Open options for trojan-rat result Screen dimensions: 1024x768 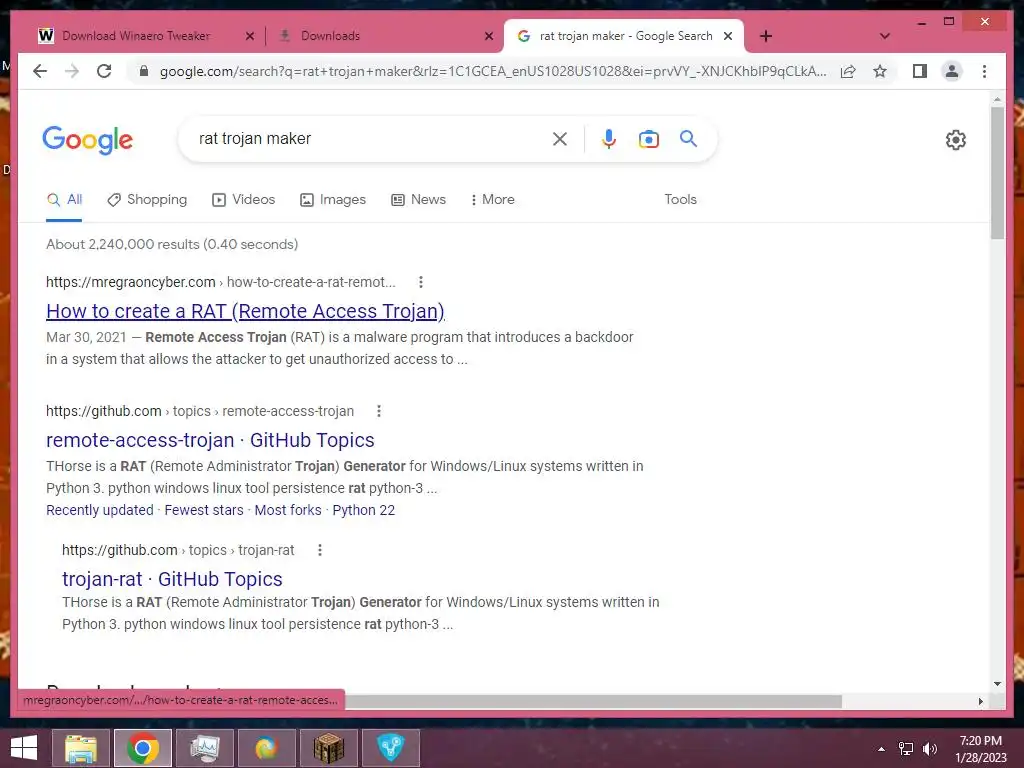coord(319,550)
